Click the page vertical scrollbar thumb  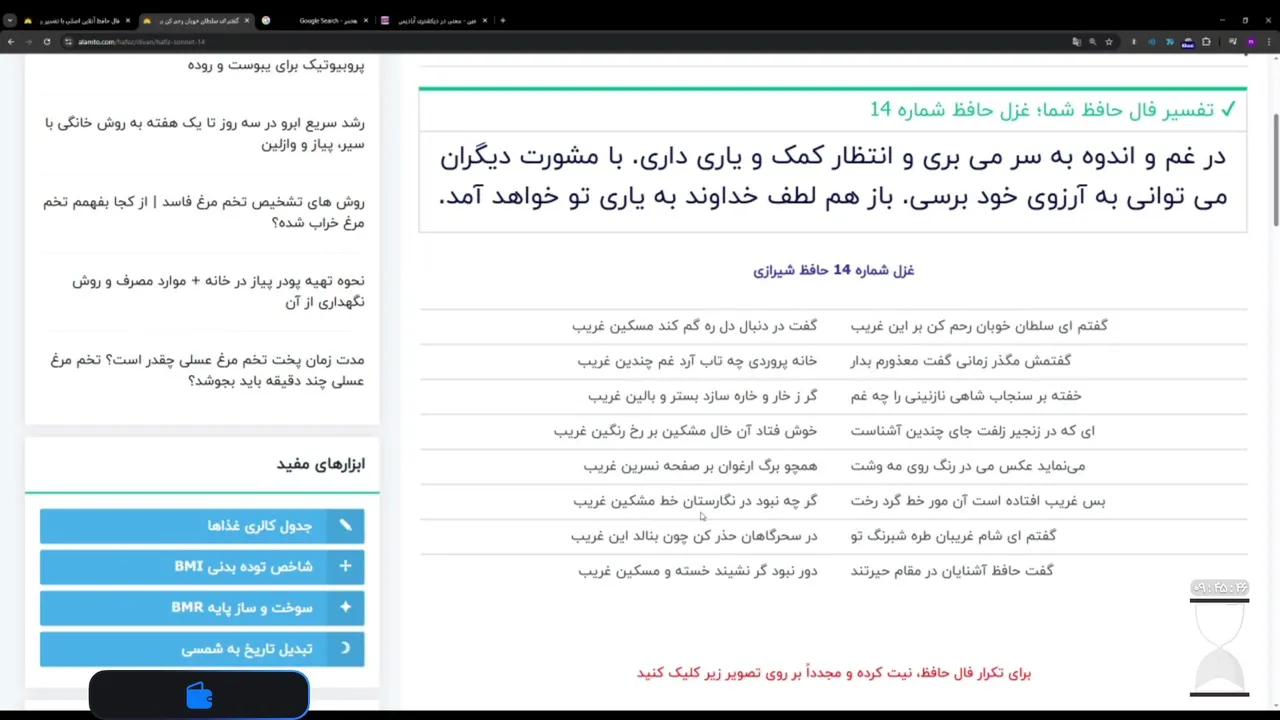1275,170
